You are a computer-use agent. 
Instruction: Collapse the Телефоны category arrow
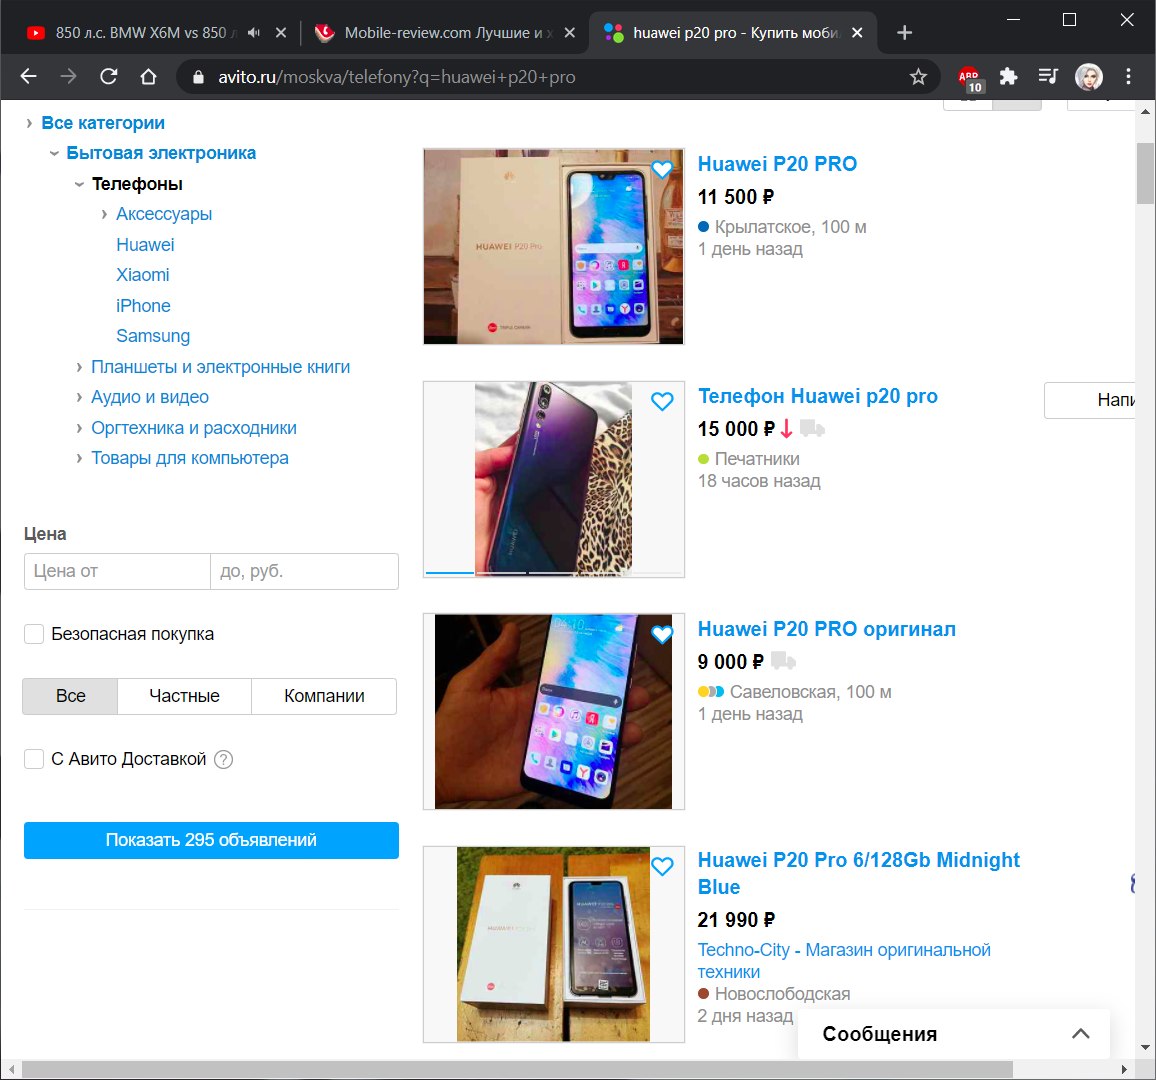79,184
